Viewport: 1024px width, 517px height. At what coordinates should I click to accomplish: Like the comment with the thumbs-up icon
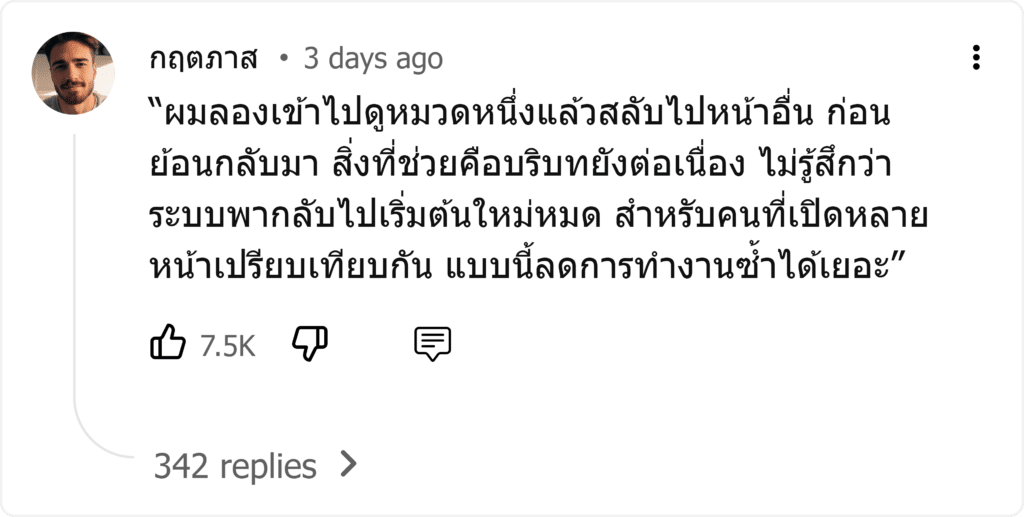[x=168, y=342]
